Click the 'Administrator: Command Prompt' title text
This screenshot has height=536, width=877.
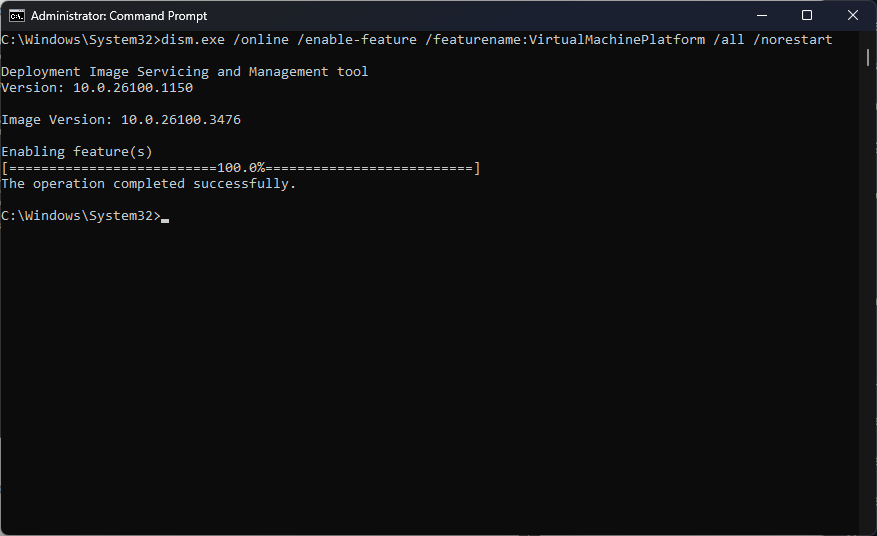[x=118, y=16]
